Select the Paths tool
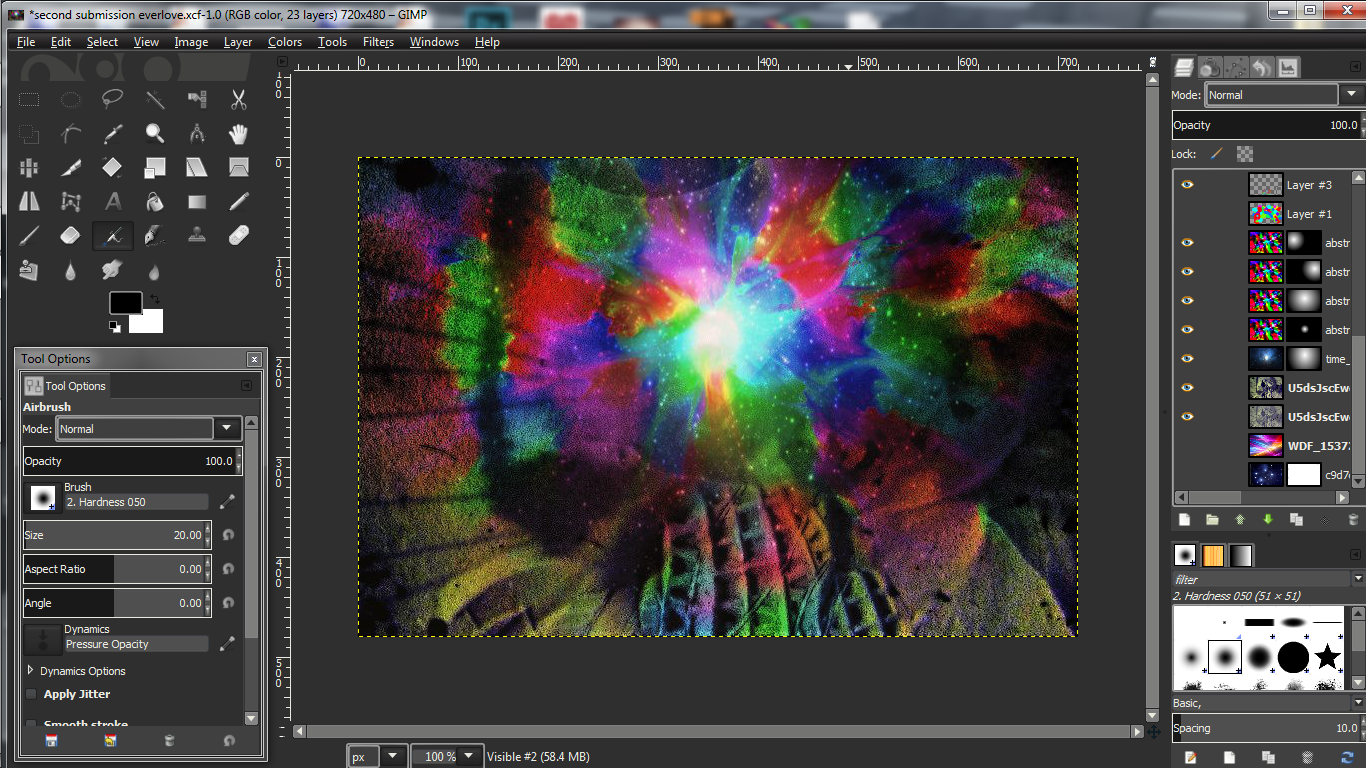 click(x=70, y=133)
